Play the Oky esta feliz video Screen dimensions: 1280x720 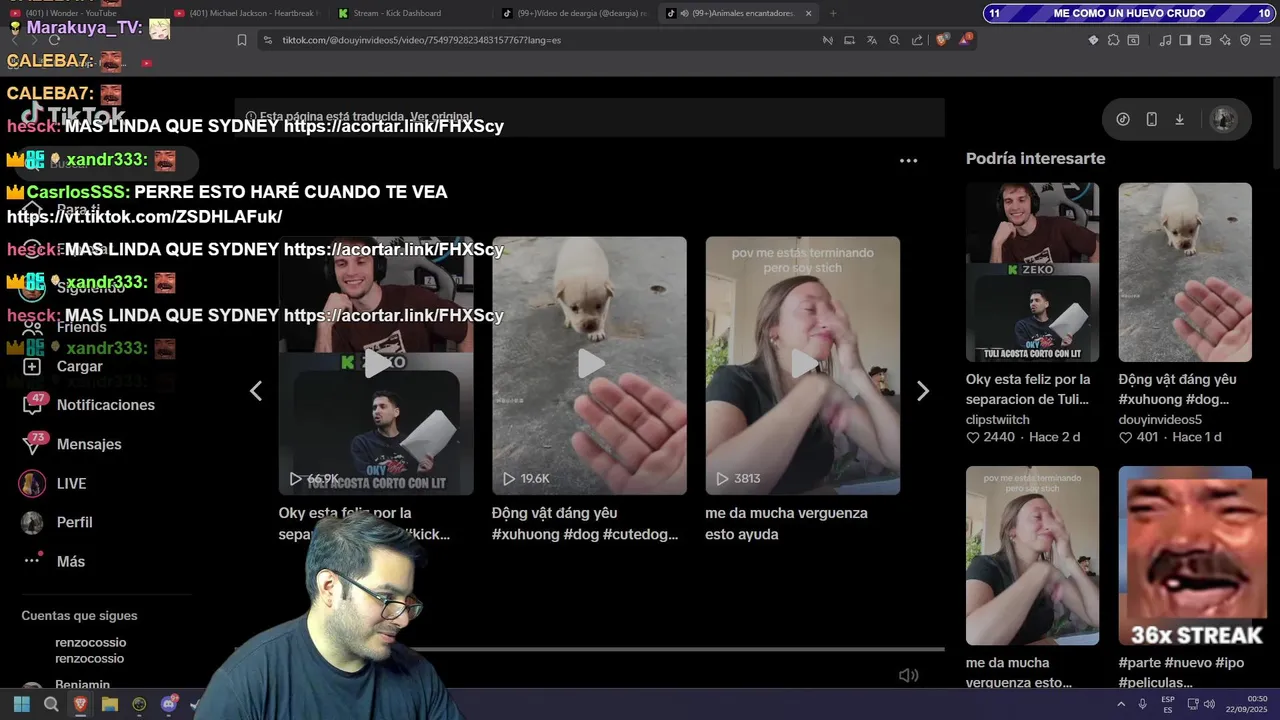(376, 364)
